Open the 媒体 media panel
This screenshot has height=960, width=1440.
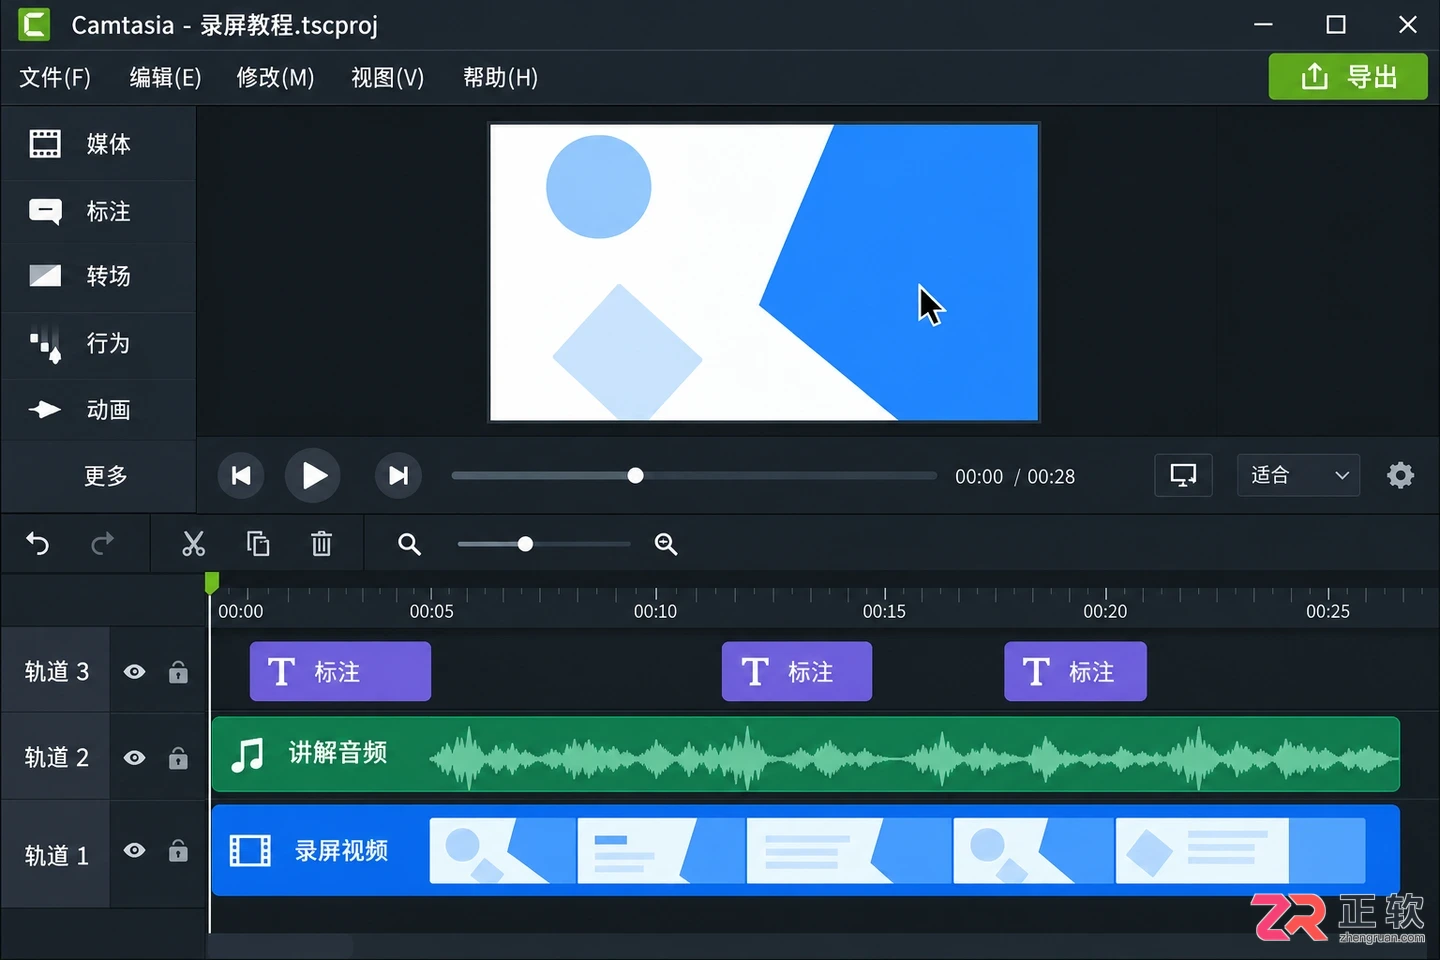[98, 144]
